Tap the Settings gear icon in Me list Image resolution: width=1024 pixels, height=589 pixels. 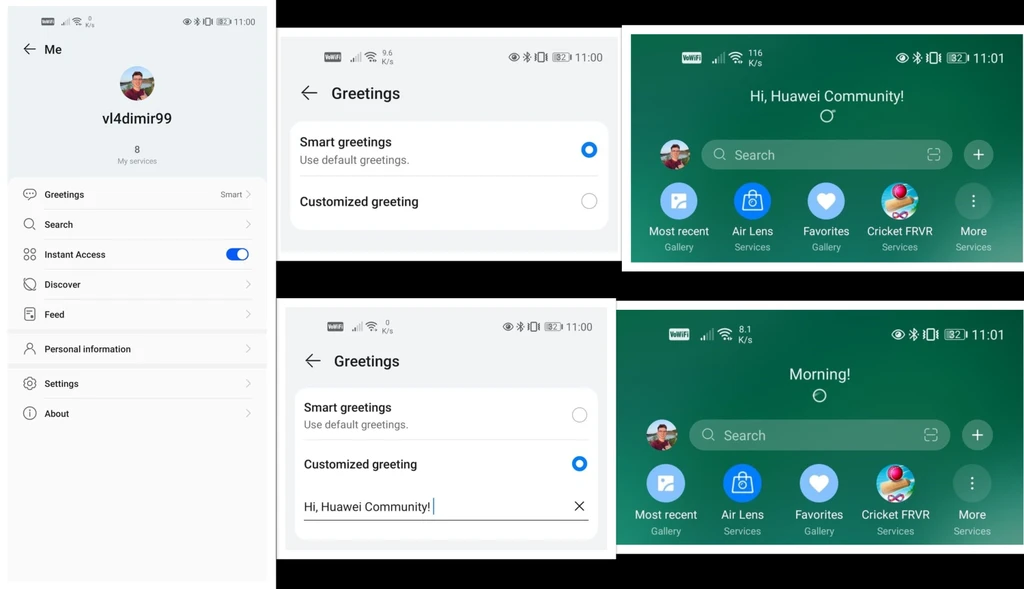pyautogui.click(x=29, y=383)
